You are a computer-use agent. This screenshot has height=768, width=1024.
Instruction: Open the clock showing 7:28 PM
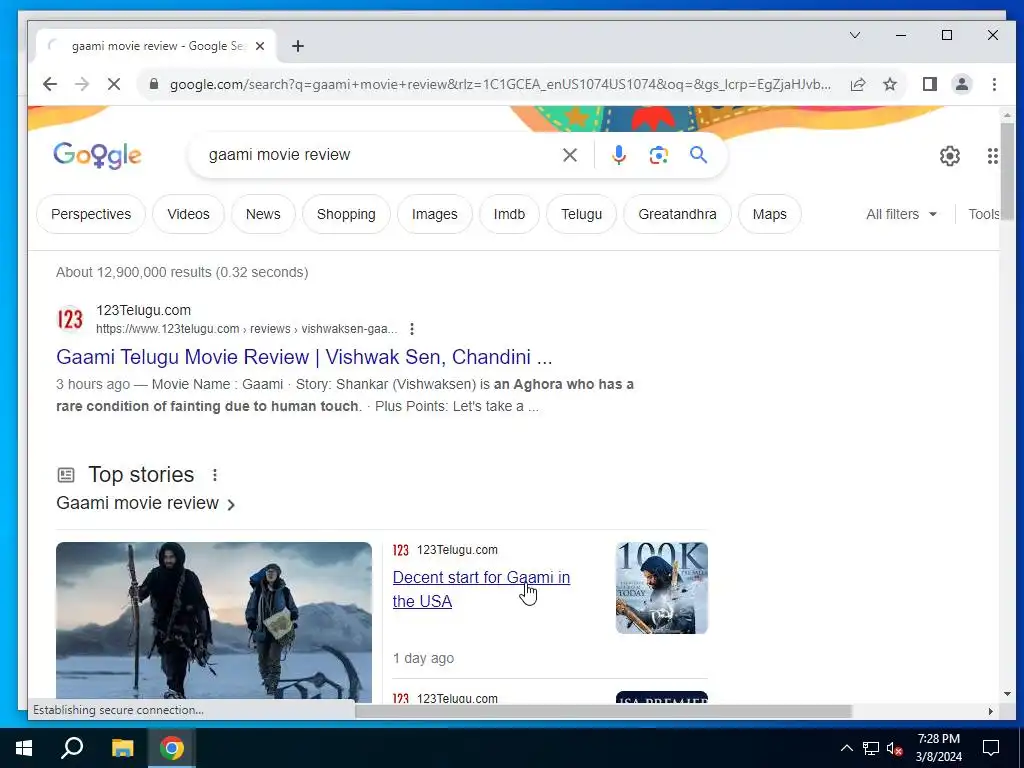click(x=938, y=748)
